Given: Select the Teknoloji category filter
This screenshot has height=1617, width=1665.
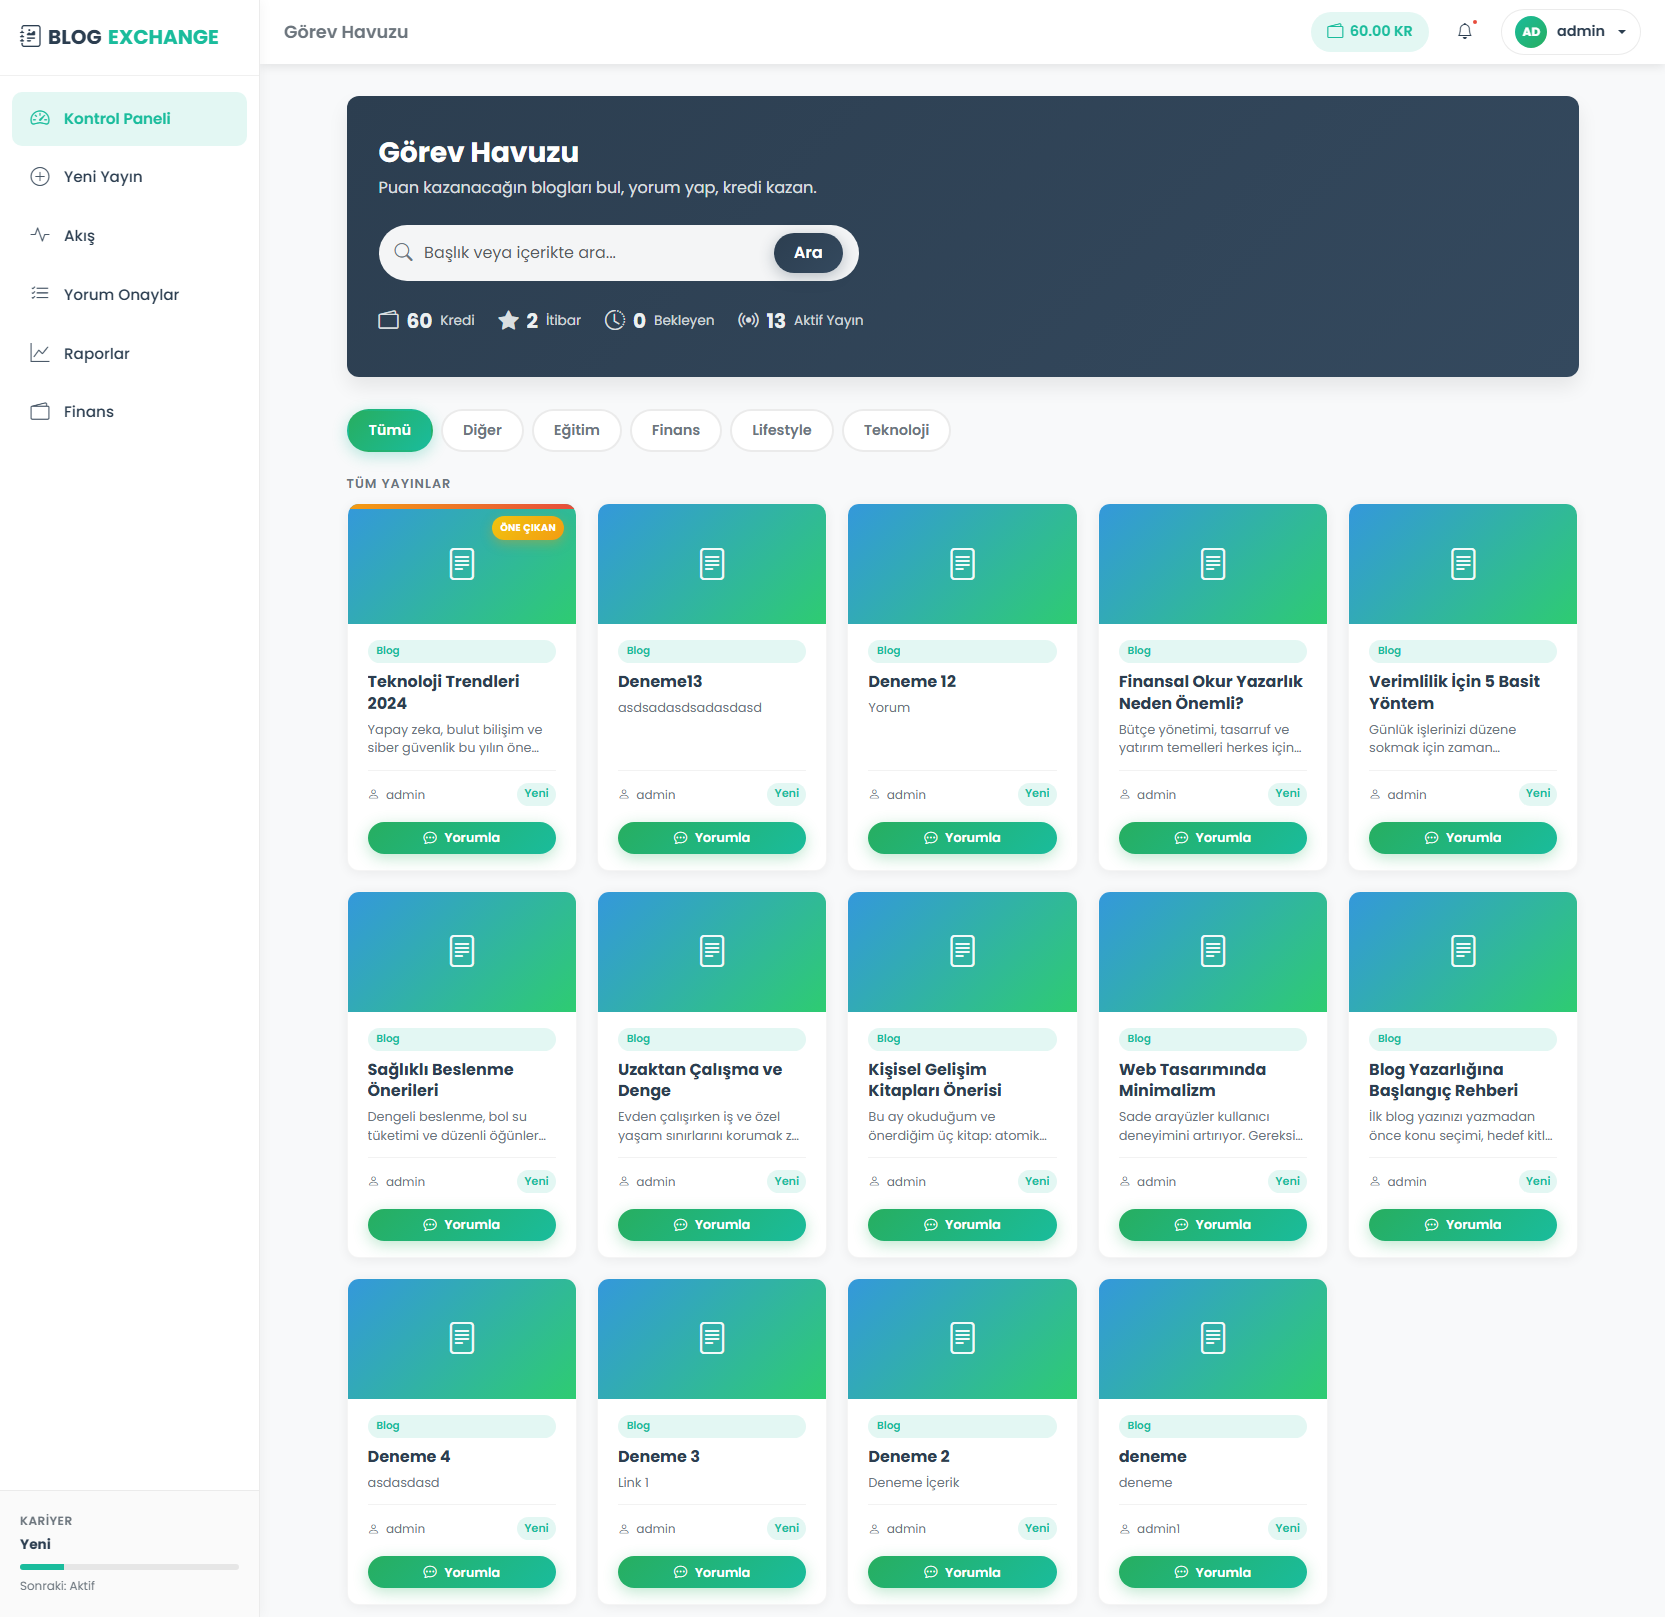Looking at the screenshot, I should [x=895, y=430].
